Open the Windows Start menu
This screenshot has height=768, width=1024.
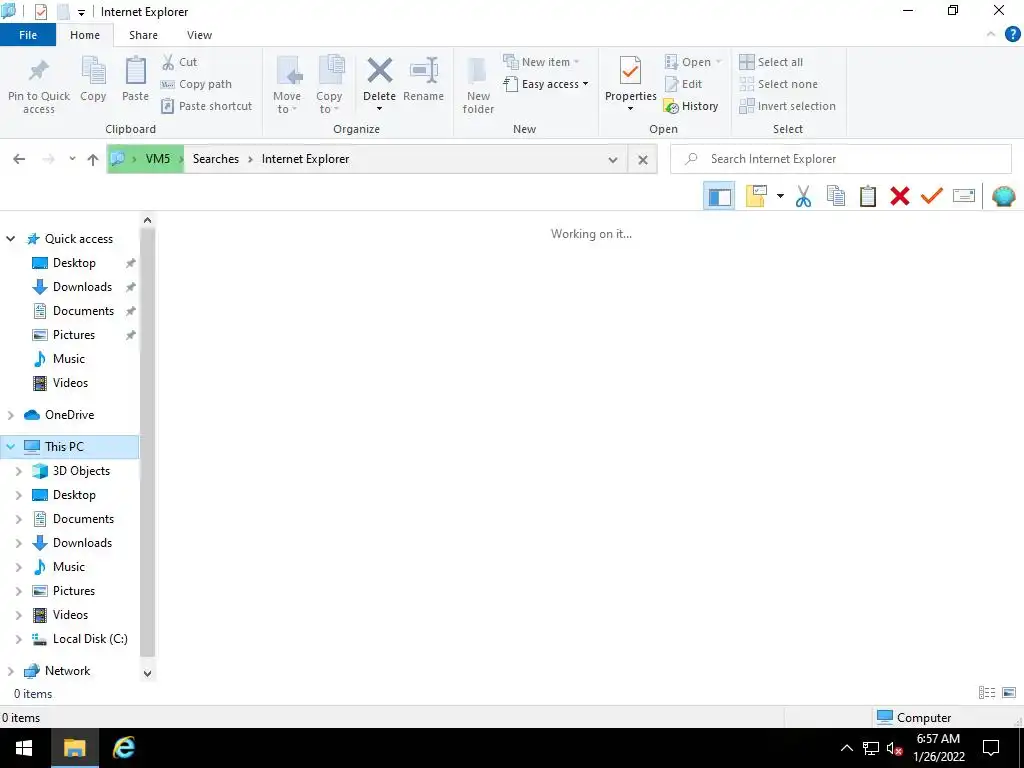(x=24, y=748)
